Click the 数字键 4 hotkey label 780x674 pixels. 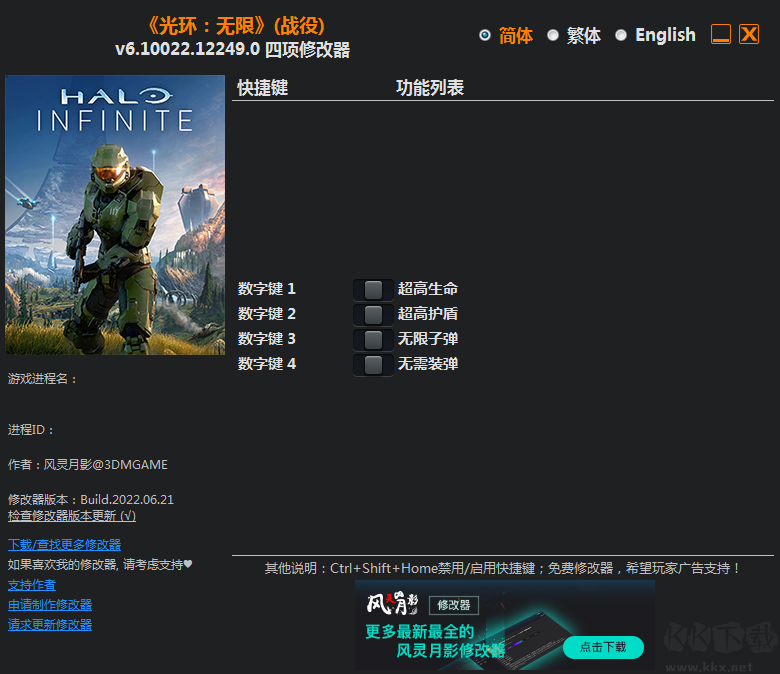click(267, 364)
